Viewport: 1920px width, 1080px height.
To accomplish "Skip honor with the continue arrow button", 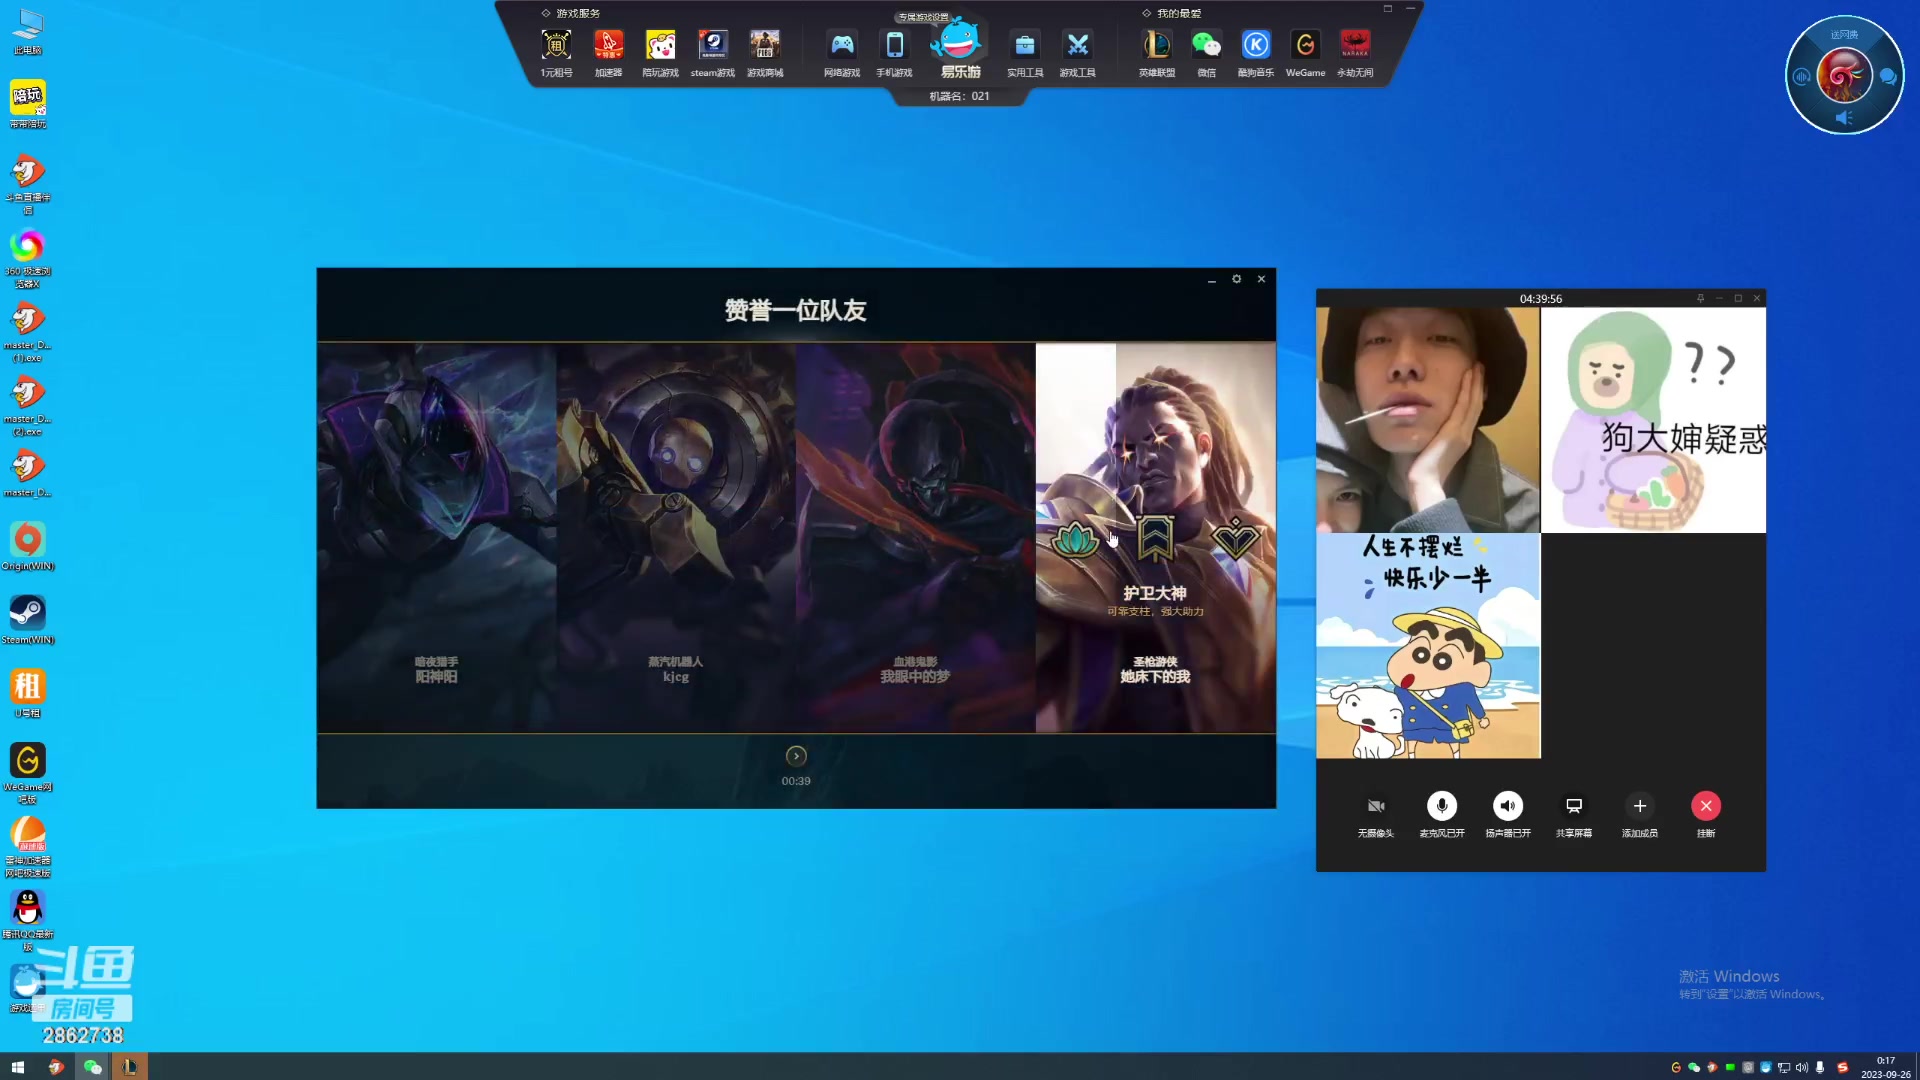I will coord(796,756).
